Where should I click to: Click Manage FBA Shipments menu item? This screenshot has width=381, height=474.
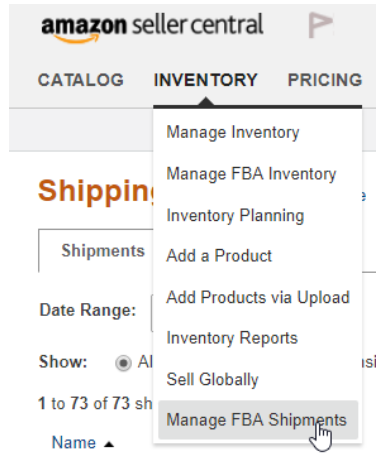pos(258,420)
